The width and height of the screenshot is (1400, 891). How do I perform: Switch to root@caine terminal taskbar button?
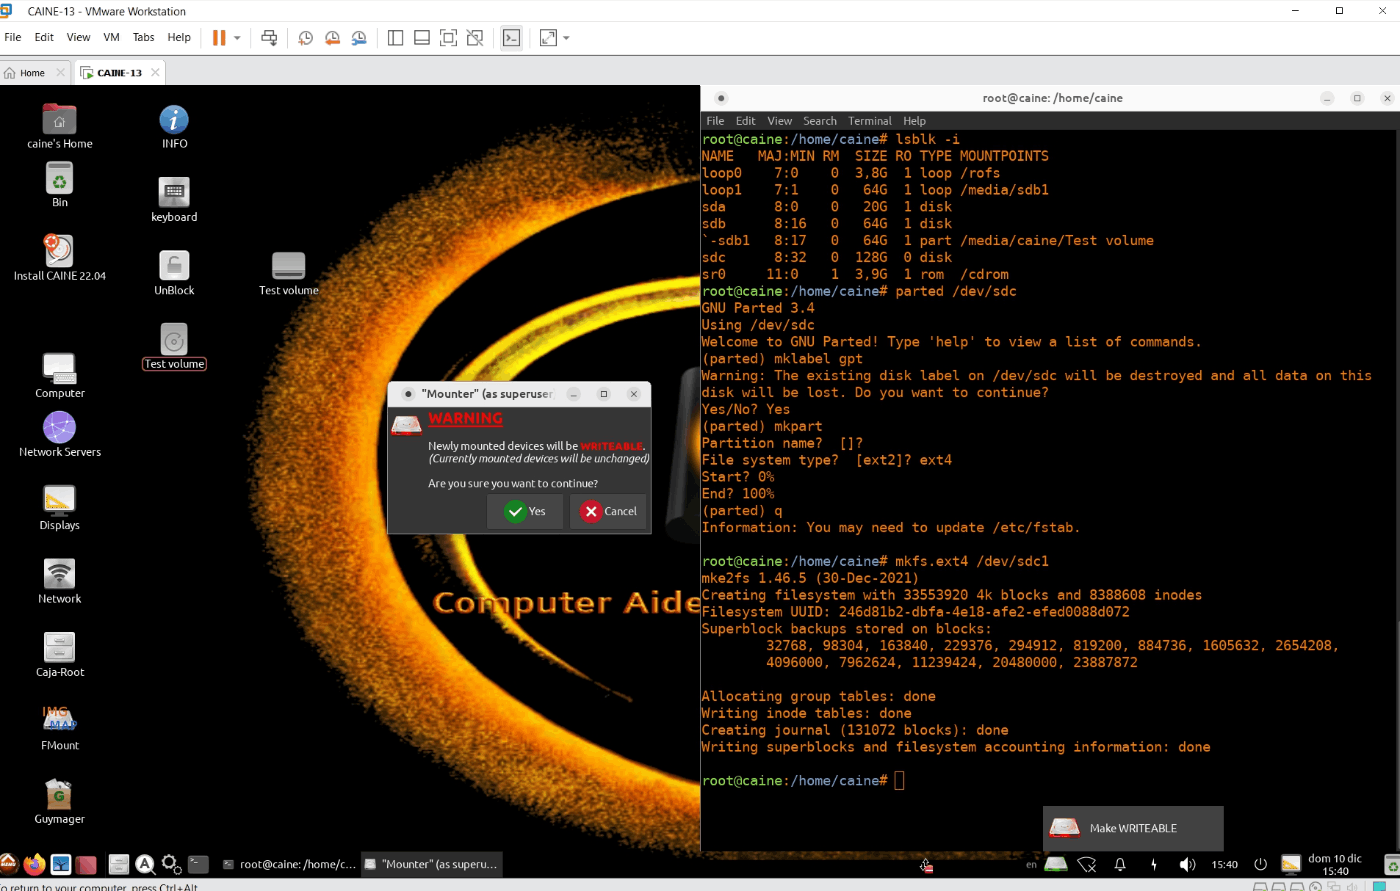[x=288, y=864]
